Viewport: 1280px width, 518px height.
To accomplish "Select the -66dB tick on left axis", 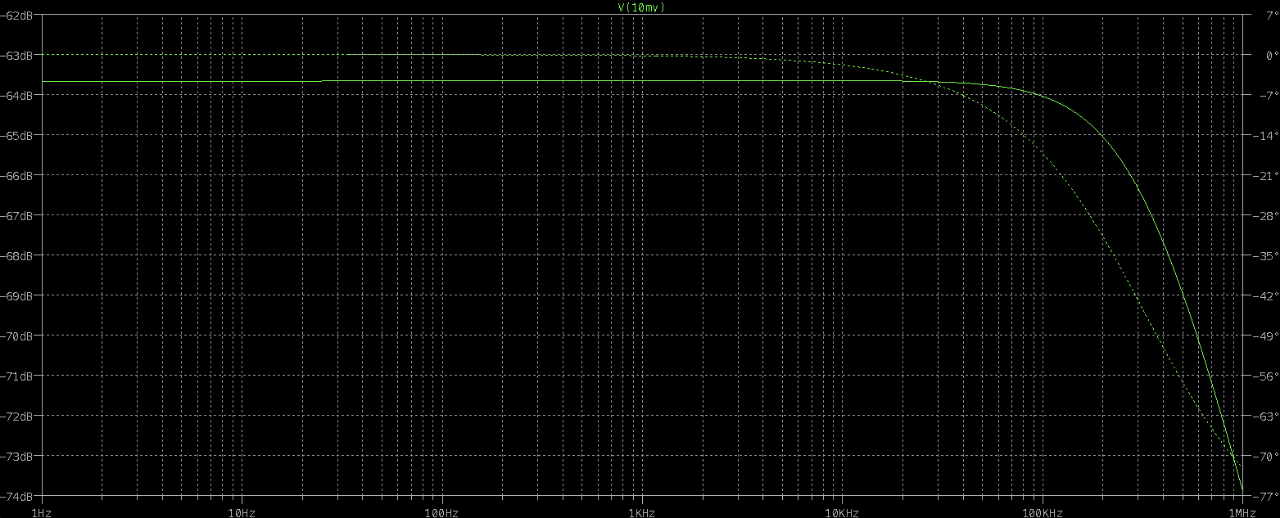I will click(16, 175).
